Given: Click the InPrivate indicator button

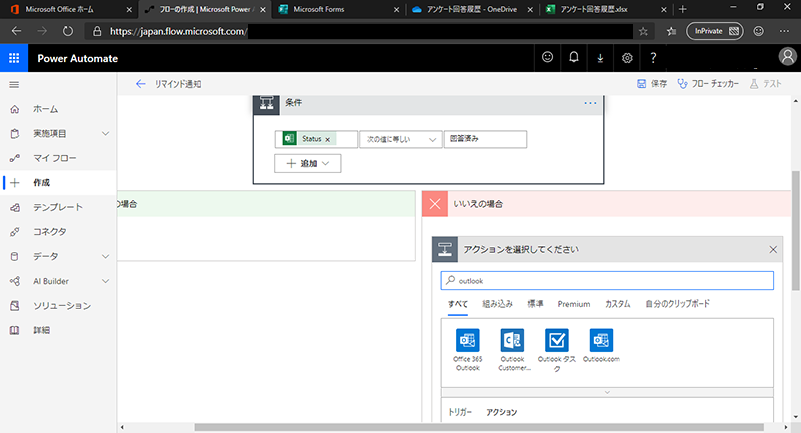Looking at the screenshot, I should coord(715,31).
